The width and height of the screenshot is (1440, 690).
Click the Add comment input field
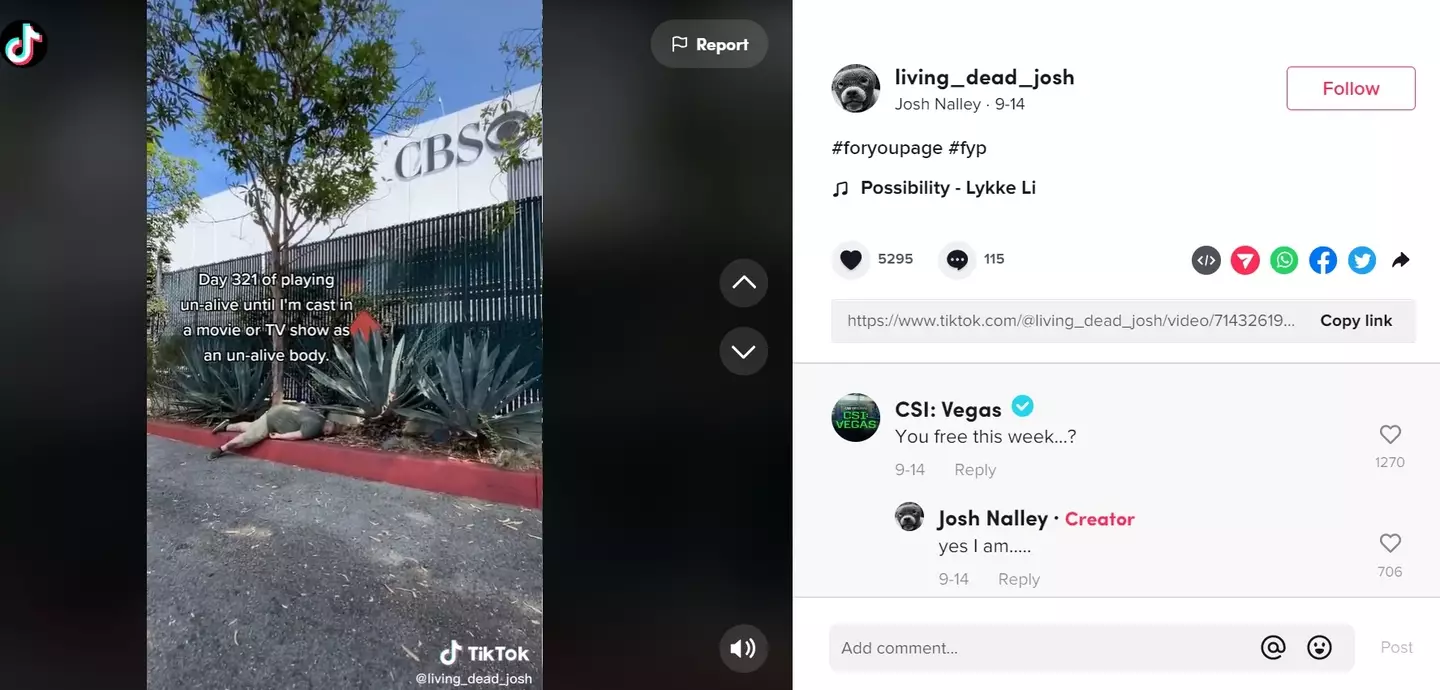(1040, 648)
